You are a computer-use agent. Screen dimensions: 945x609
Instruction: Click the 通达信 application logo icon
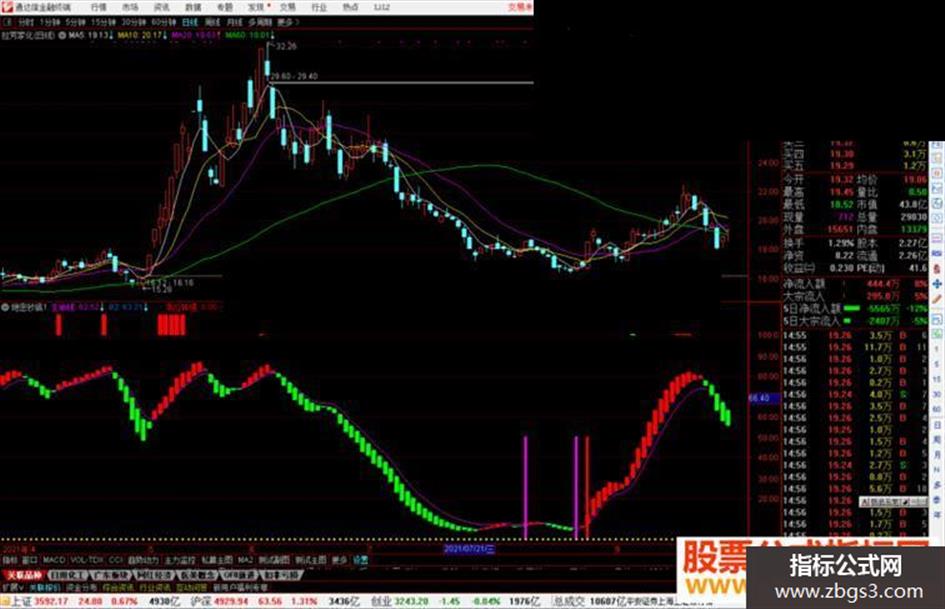tap(7, 7)
